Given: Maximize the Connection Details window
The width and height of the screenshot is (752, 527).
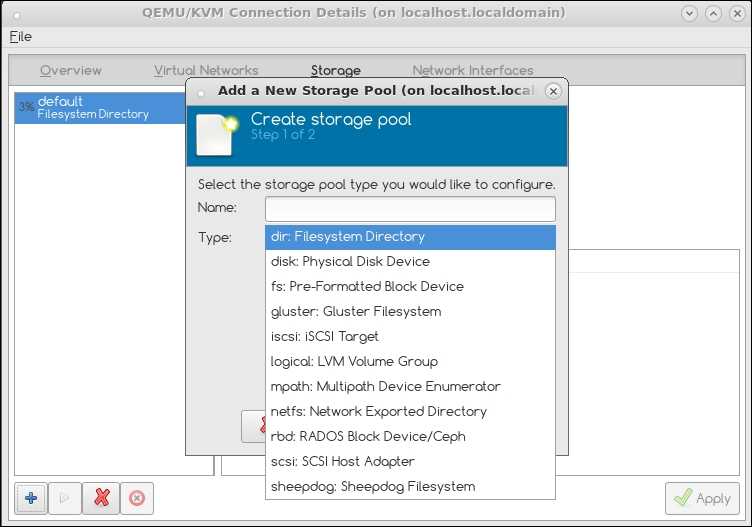Looking at the screenshot, I should (x=713, y=13).
